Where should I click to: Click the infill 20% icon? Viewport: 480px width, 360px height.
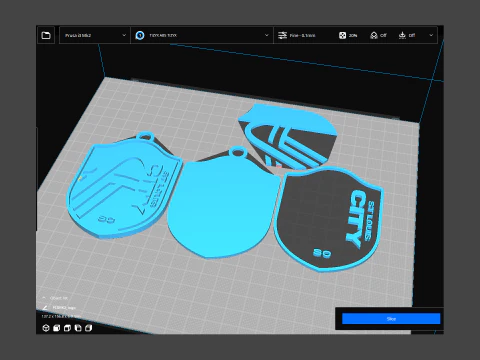(x=342, y=35)
